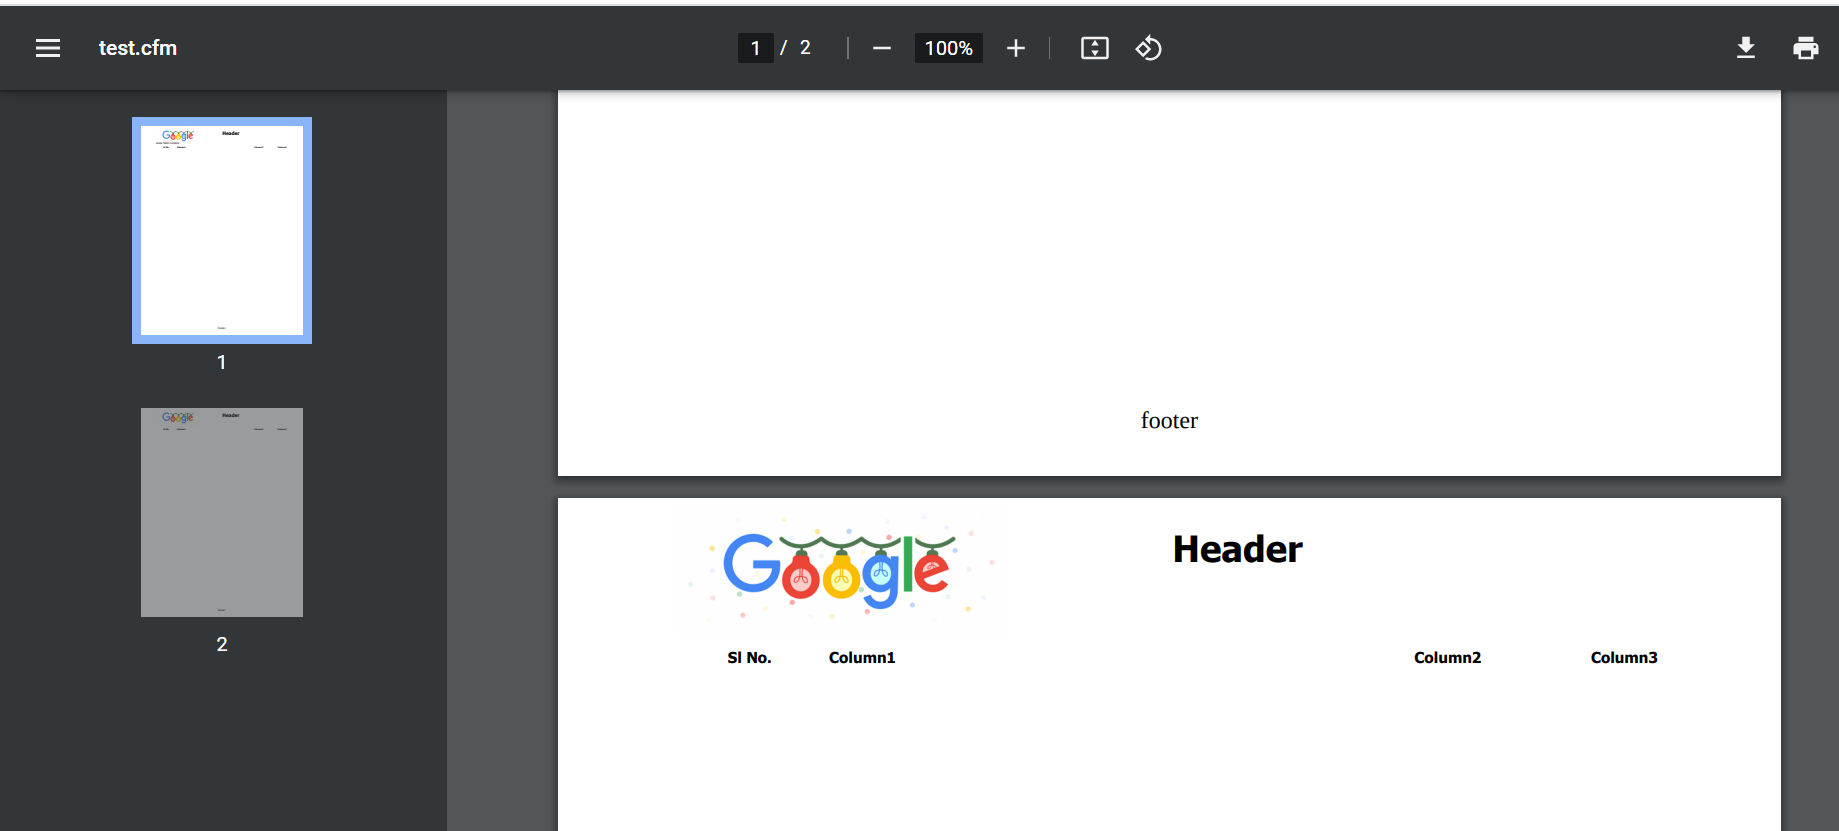Click the Header text on page two

pos(1237,549)
